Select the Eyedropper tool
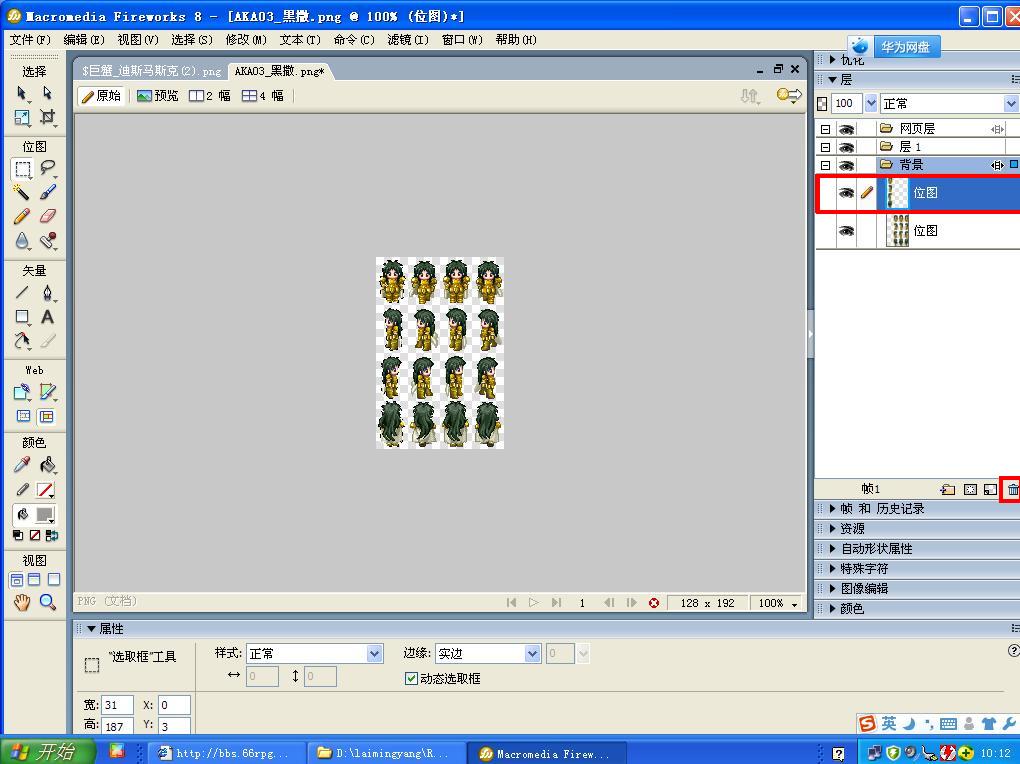 click(21, 465)
